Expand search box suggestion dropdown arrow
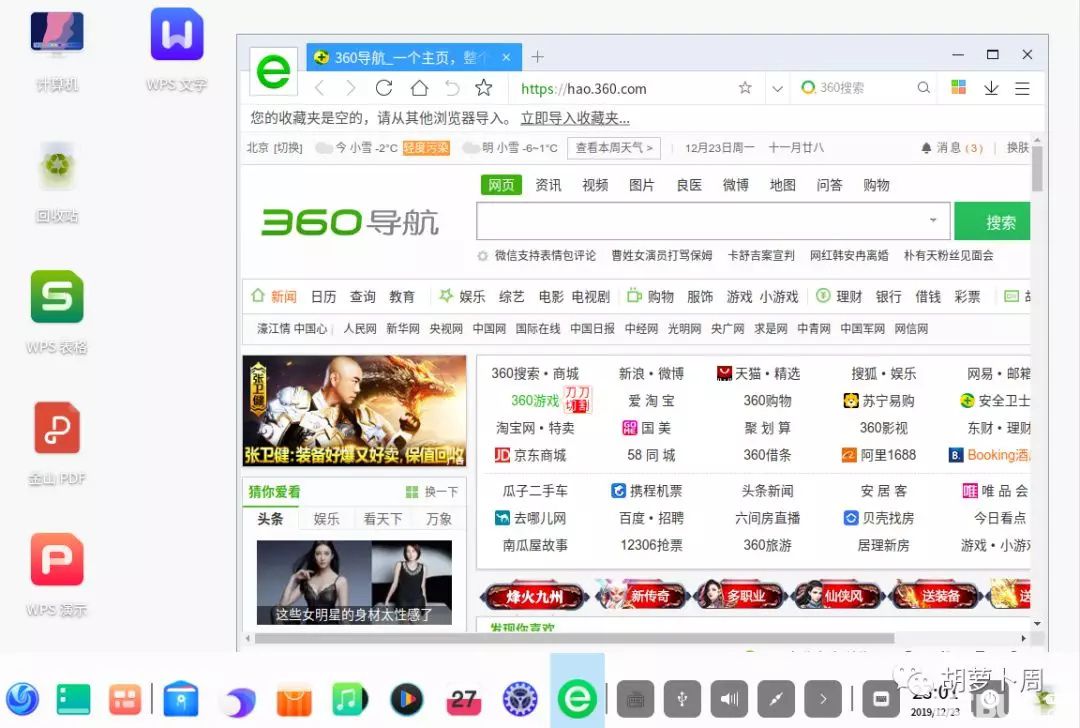Screen dimensions: 1080x728 pyautogui.click(x=933, y=220)
